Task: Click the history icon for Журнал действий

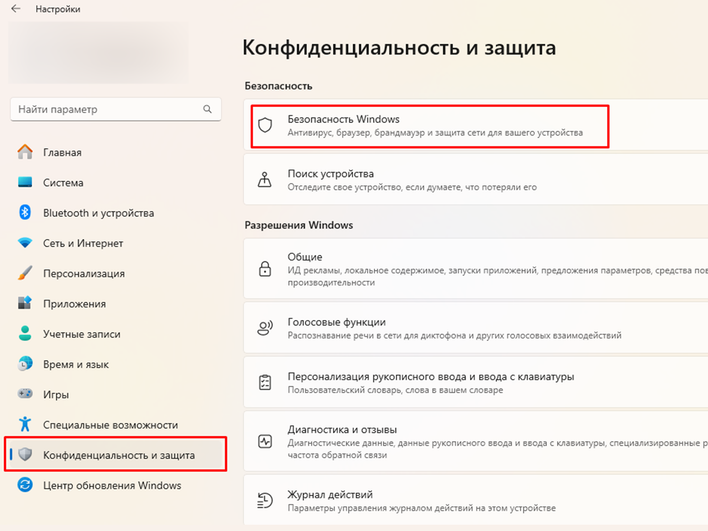Action: pyautogui.click(x=265, y=500)
